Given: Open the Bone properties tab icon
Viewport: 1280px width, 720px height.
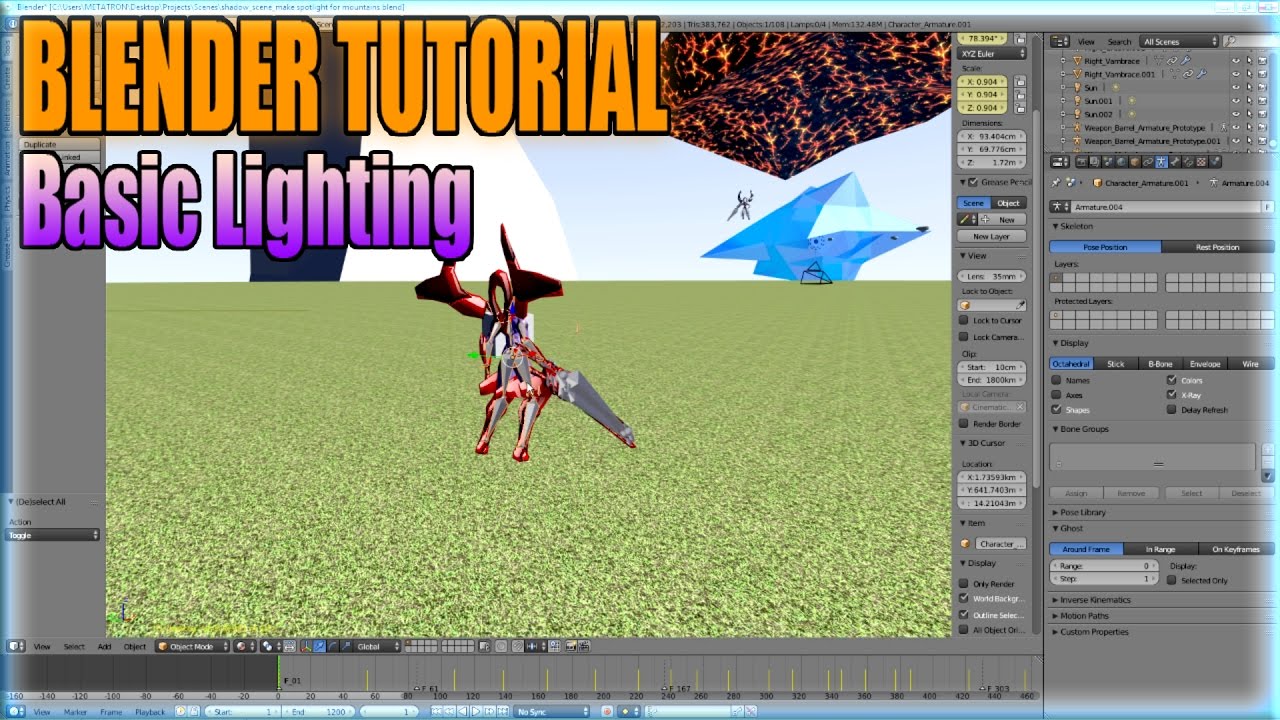Looking at the screenshot, I should [x=1175, y=162].
